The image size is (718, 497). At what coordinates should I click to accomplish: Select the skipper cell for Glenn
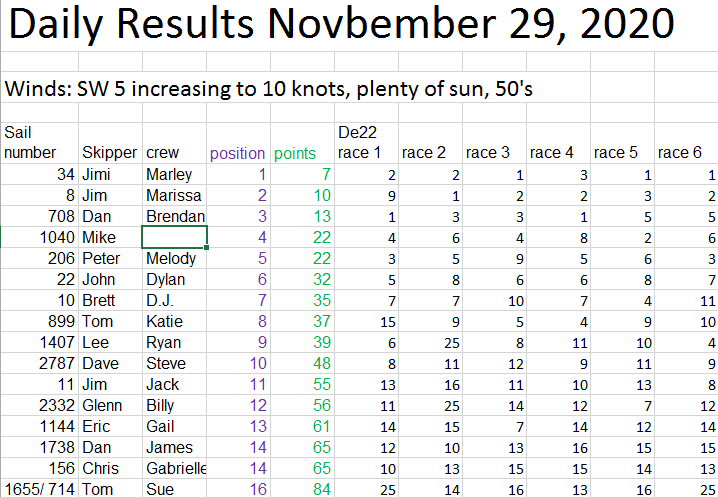point(109,405)
